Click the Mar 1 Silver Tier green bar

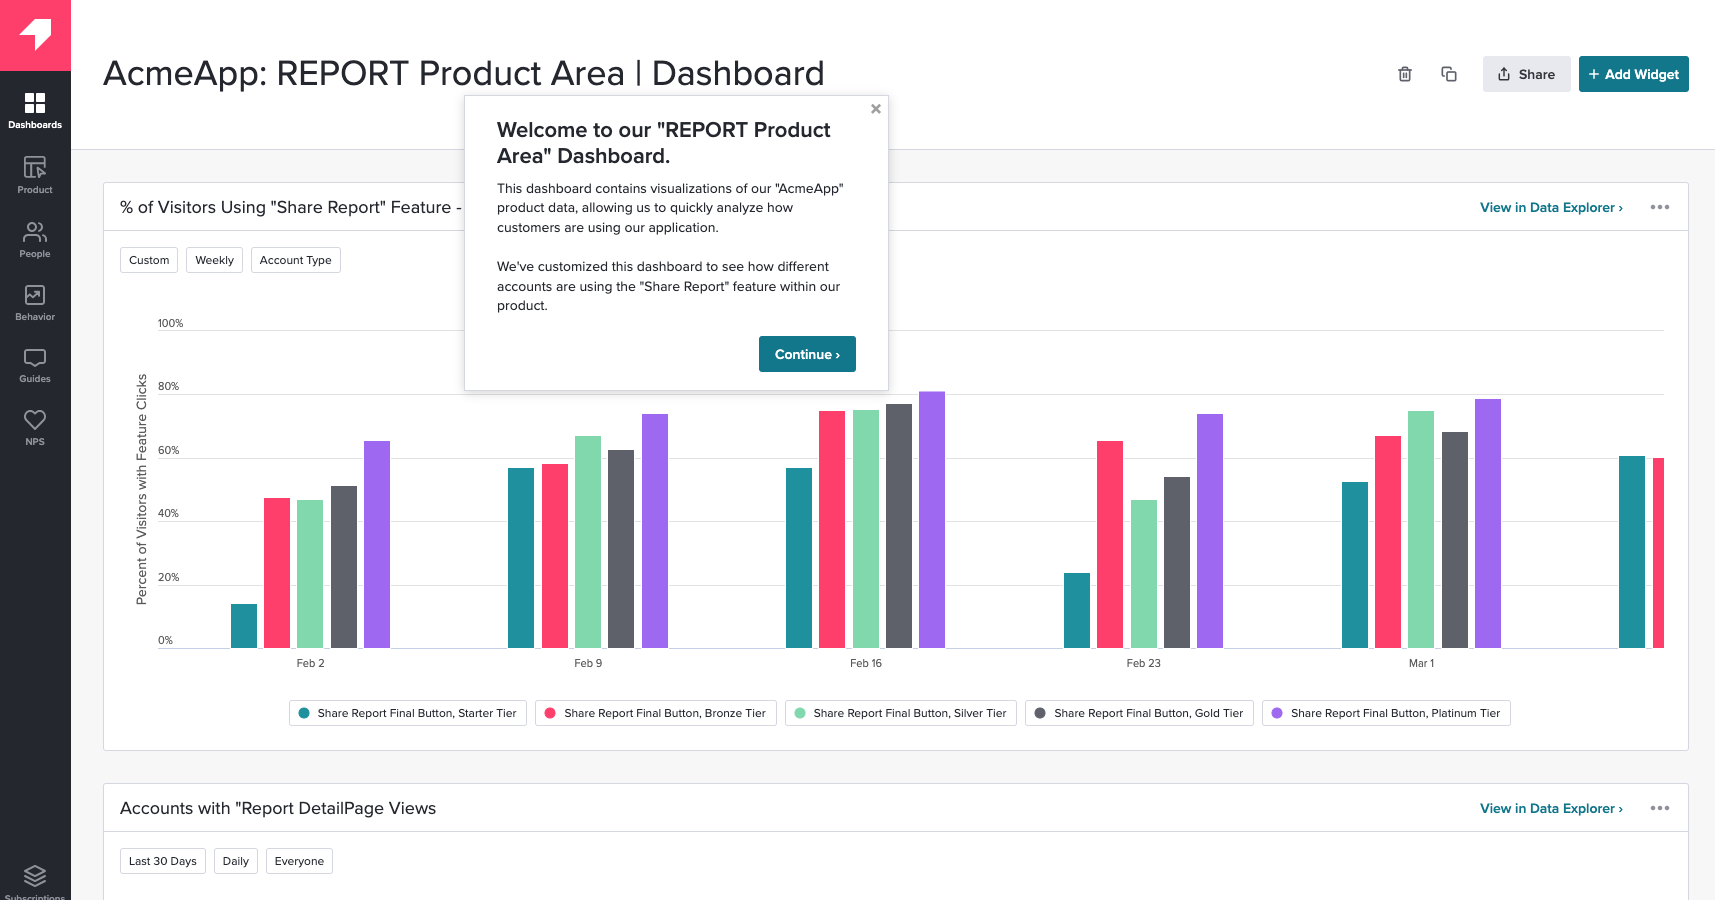point(1421,530)
